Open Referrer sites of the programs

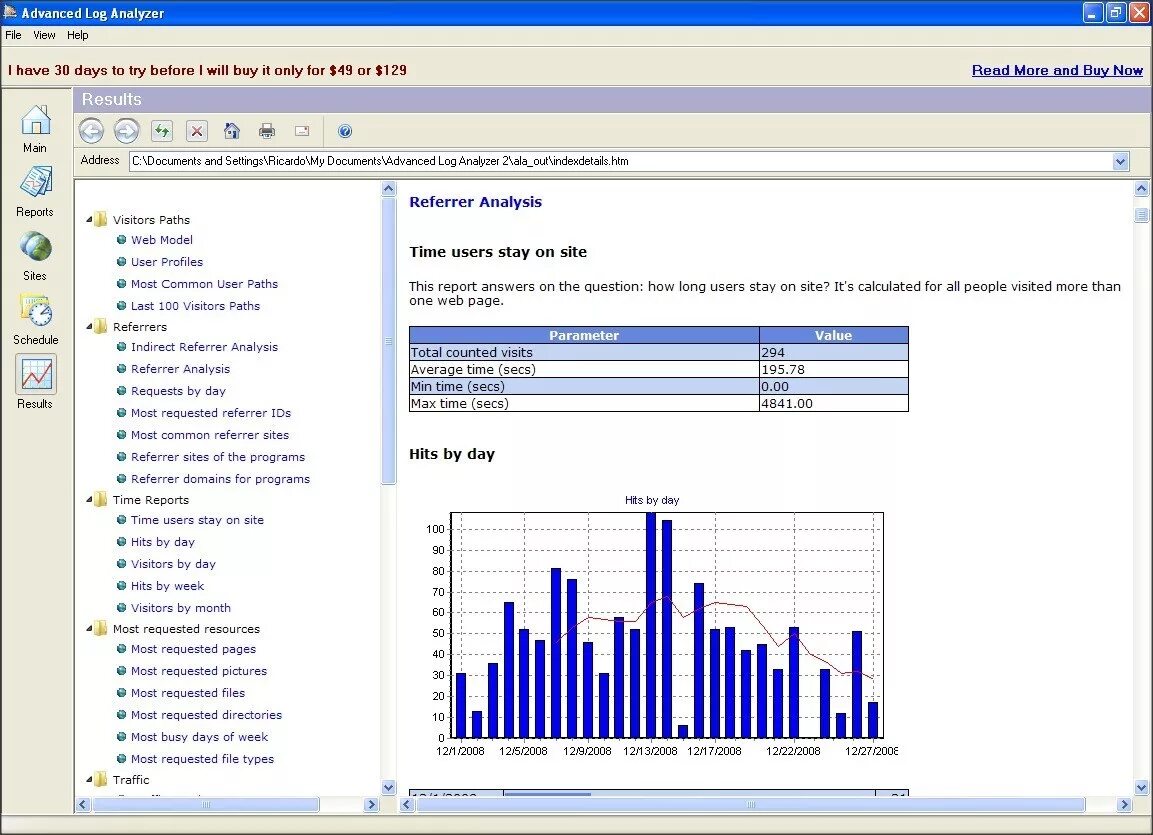coord(218,457)
